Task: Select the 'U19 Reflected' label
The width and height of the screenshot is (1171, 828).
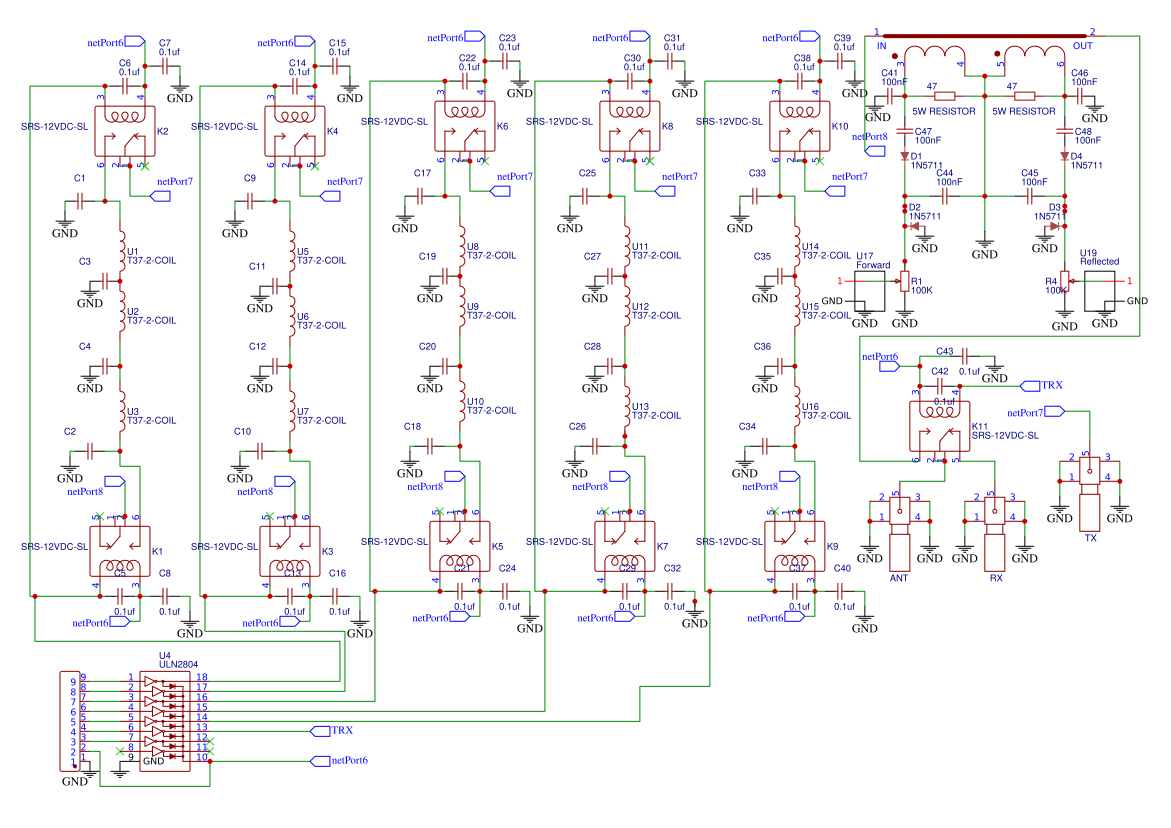Action: (1099, 257)
